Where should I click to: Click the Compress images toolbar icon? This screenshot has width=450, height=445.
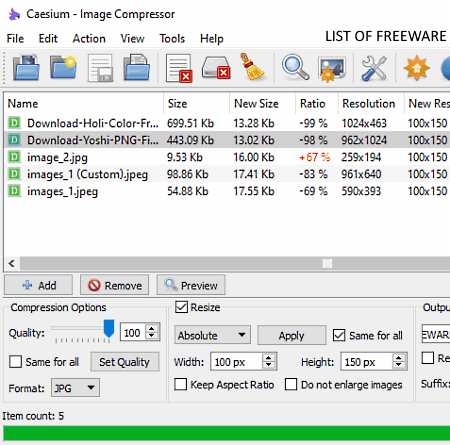coord(332,69)
